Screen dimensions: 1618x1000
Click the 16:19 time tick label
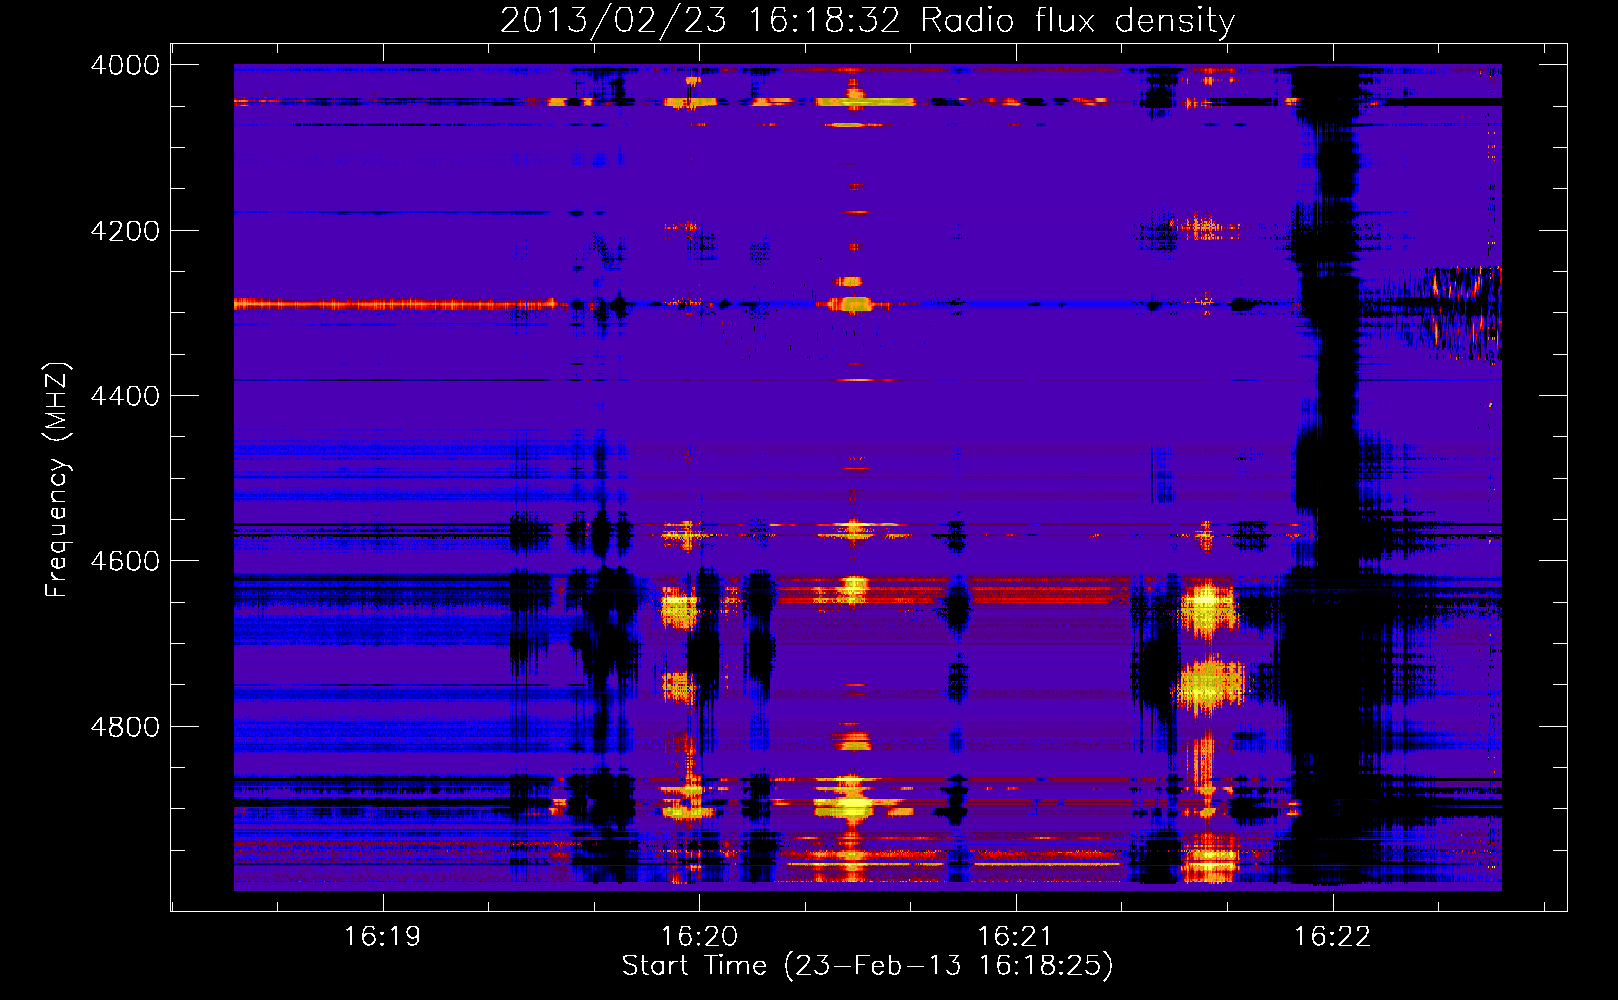coord(382,937)
